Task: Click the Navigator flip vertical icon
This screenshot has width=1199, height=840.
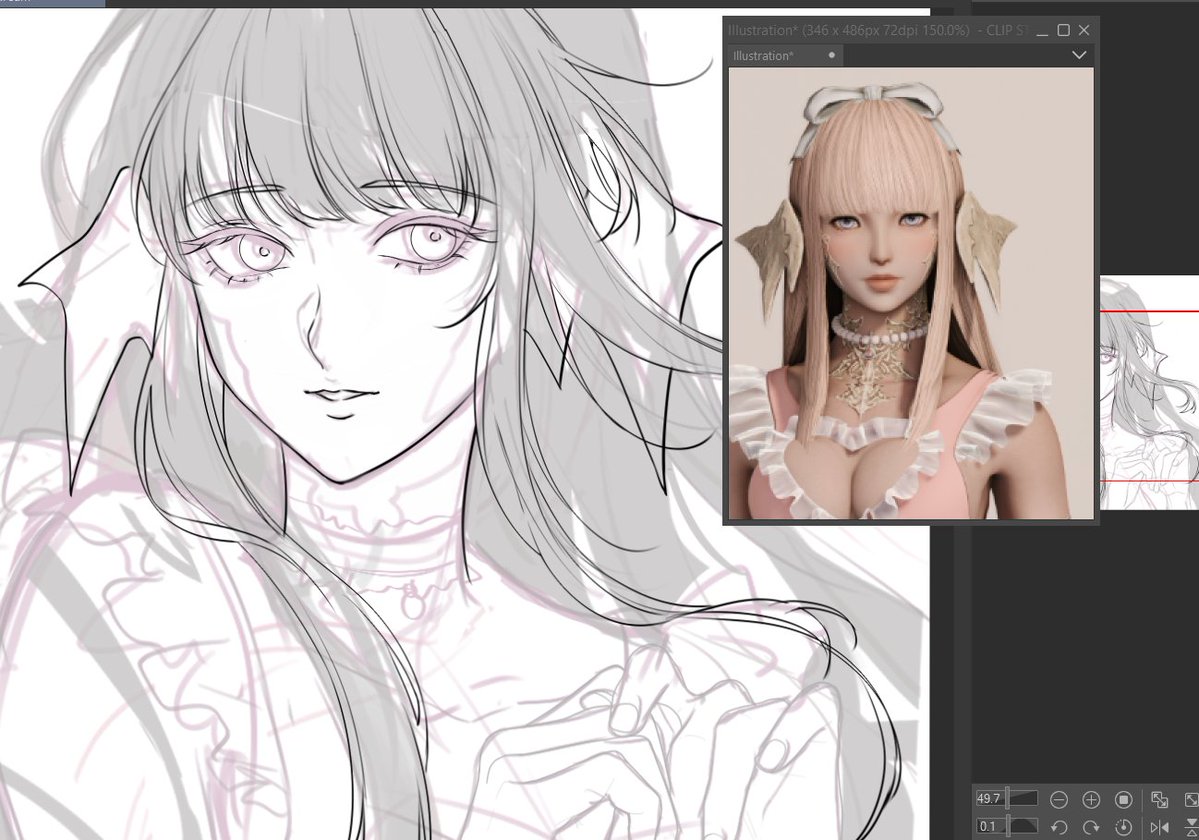Action: point(1191,827)
